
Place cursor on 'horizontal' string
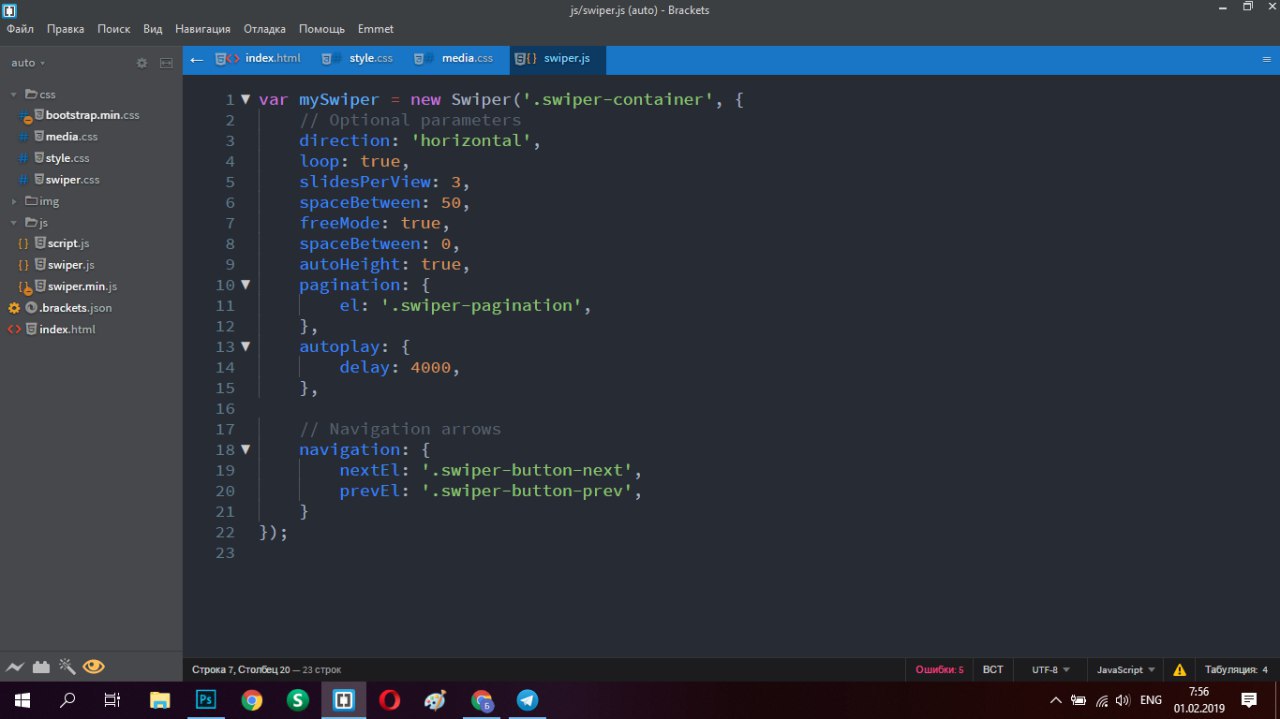(470, 140)
